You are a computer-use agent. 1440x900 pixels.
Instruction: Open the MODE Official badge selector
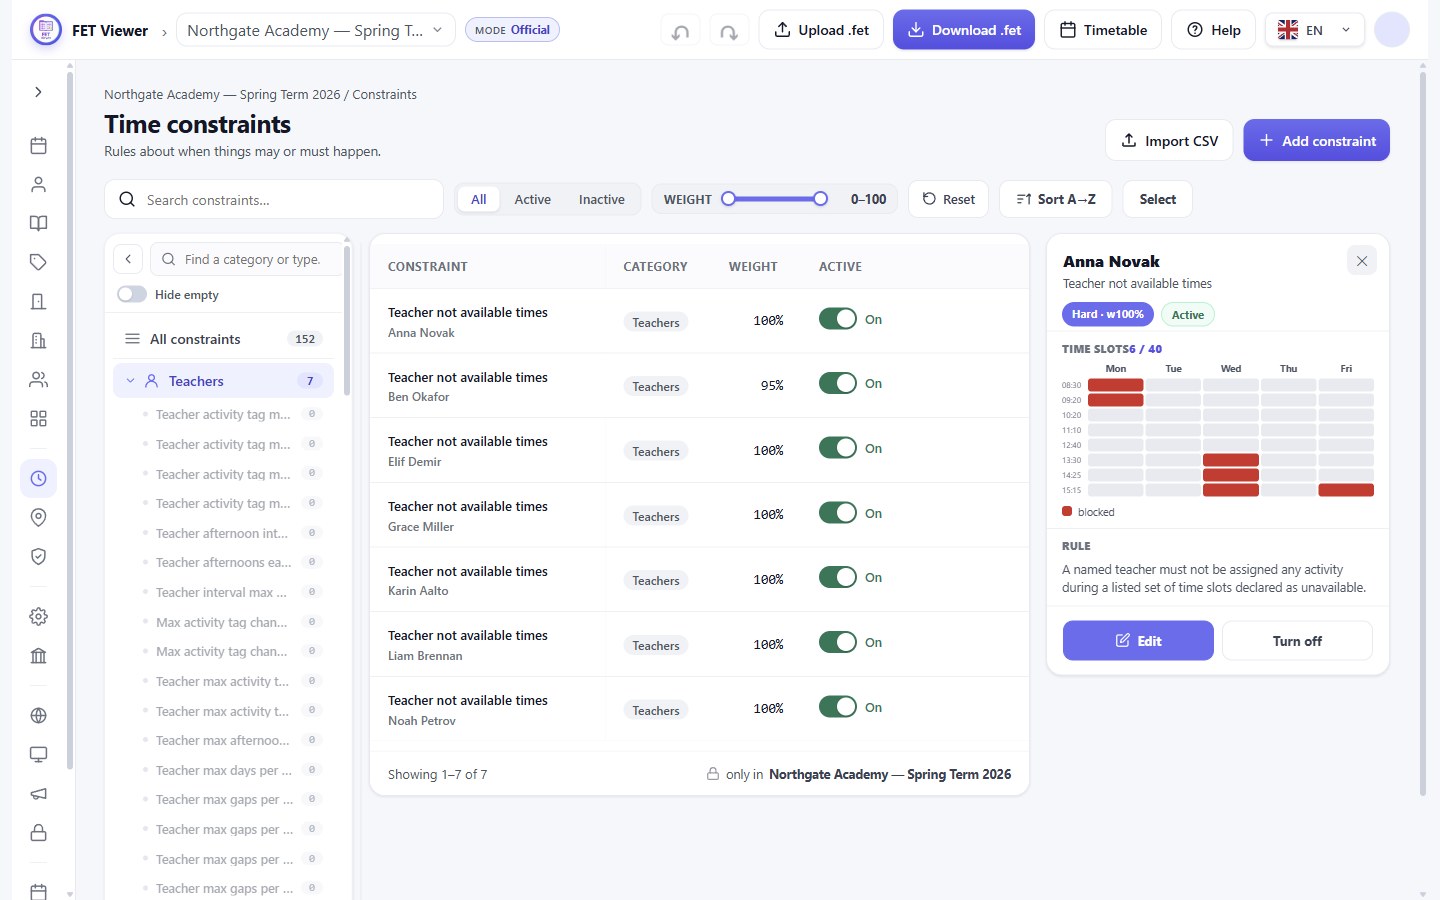point(512,30)
